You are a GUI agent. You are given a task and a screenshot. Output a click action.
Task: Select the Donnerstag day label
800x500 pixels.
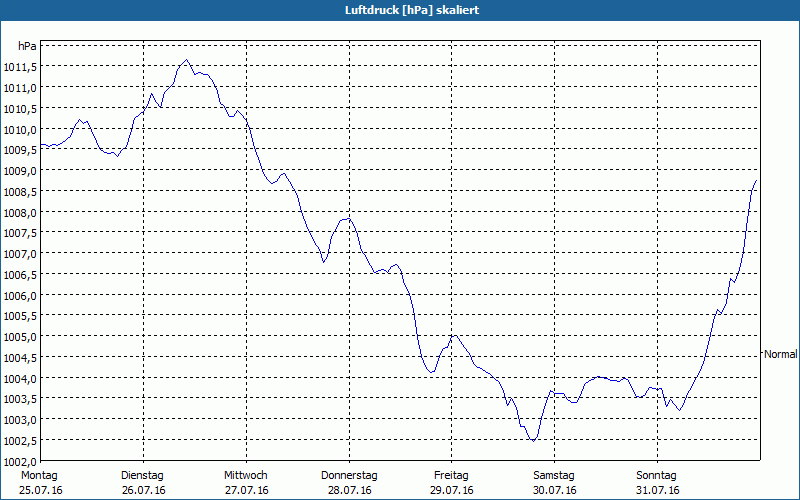point(349,476)
